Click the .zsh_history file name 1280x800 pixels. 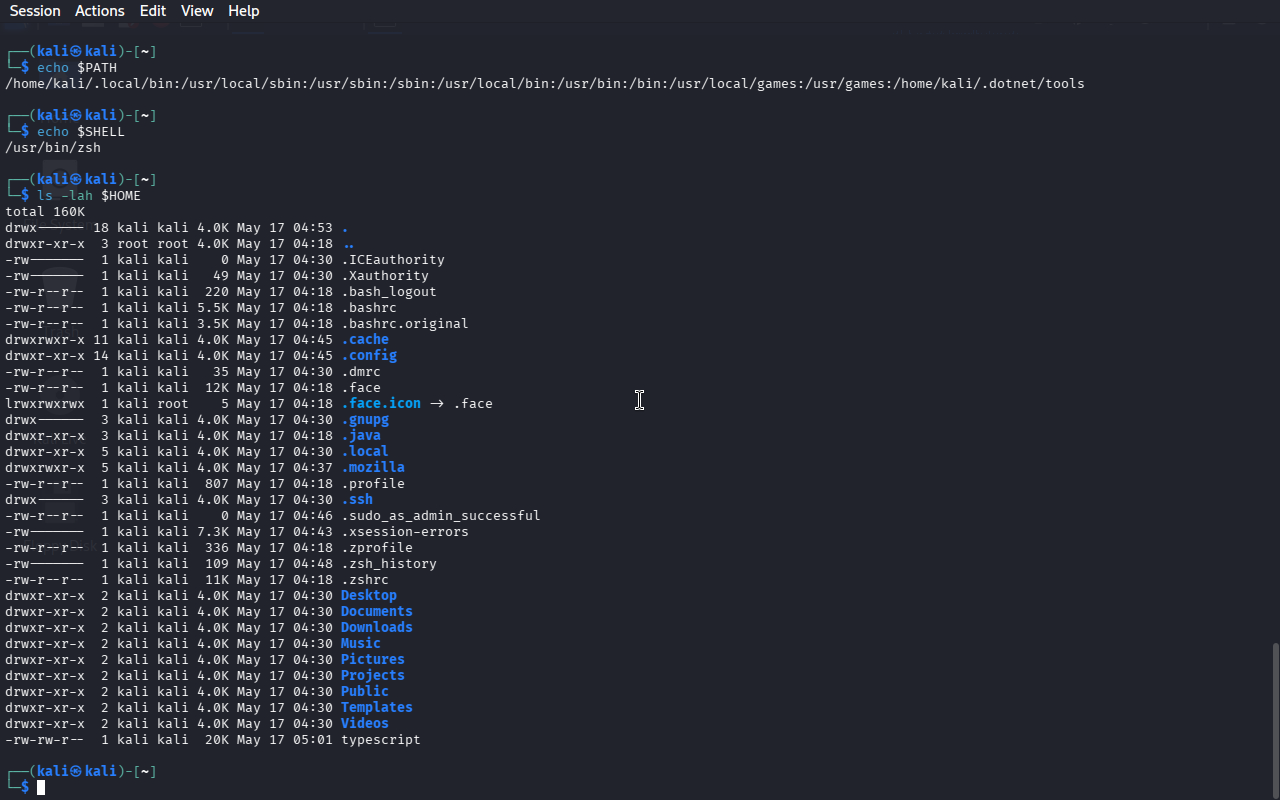(x=389, y=564)
